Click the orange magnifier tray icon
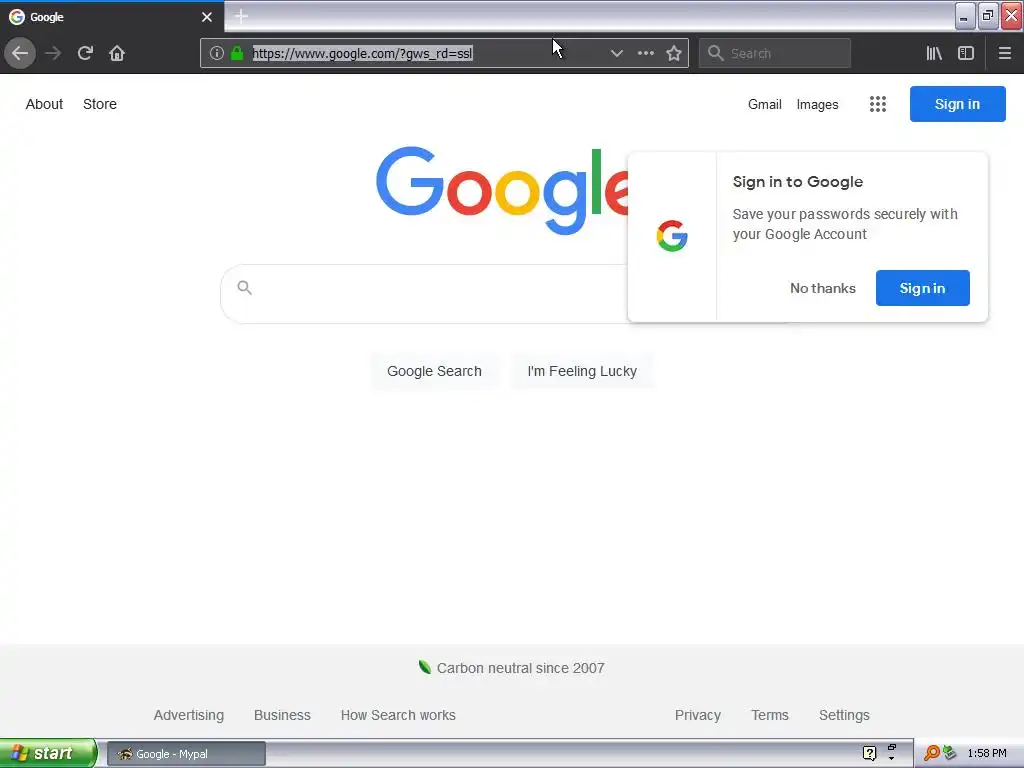1024x768 pixels. [x=931, y=754]
